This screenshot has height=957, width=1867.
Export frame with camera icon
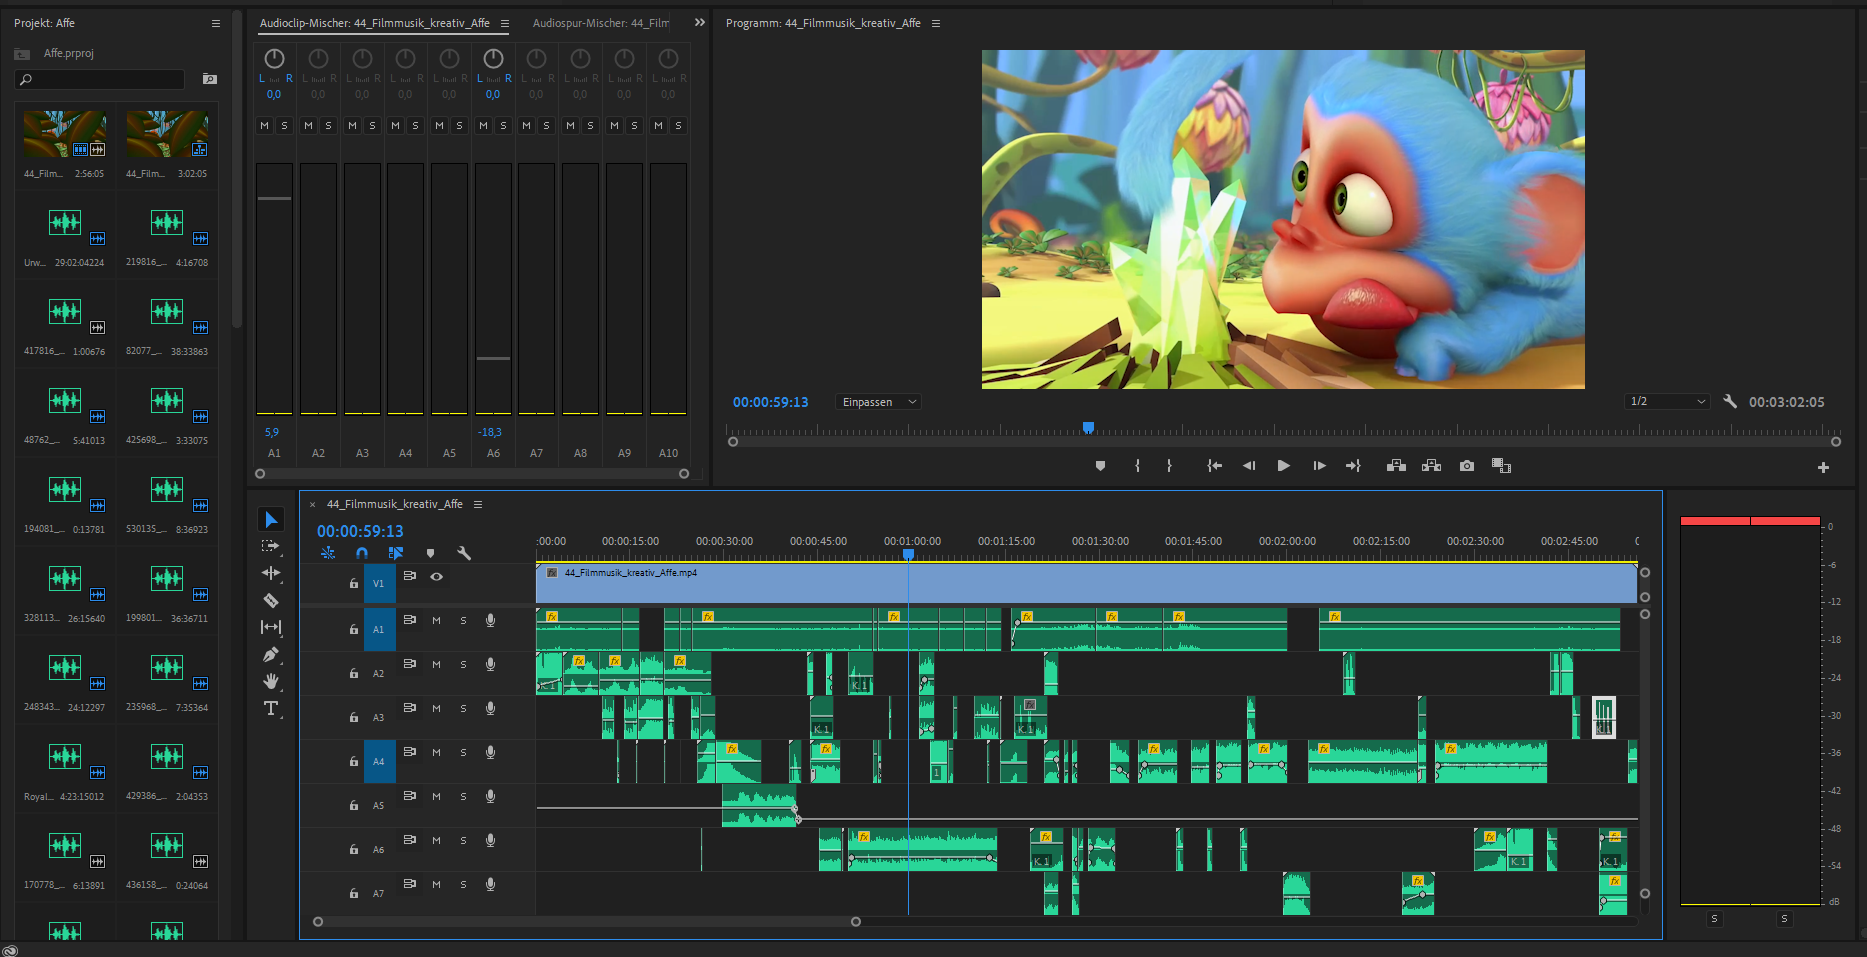point(1467,466)
